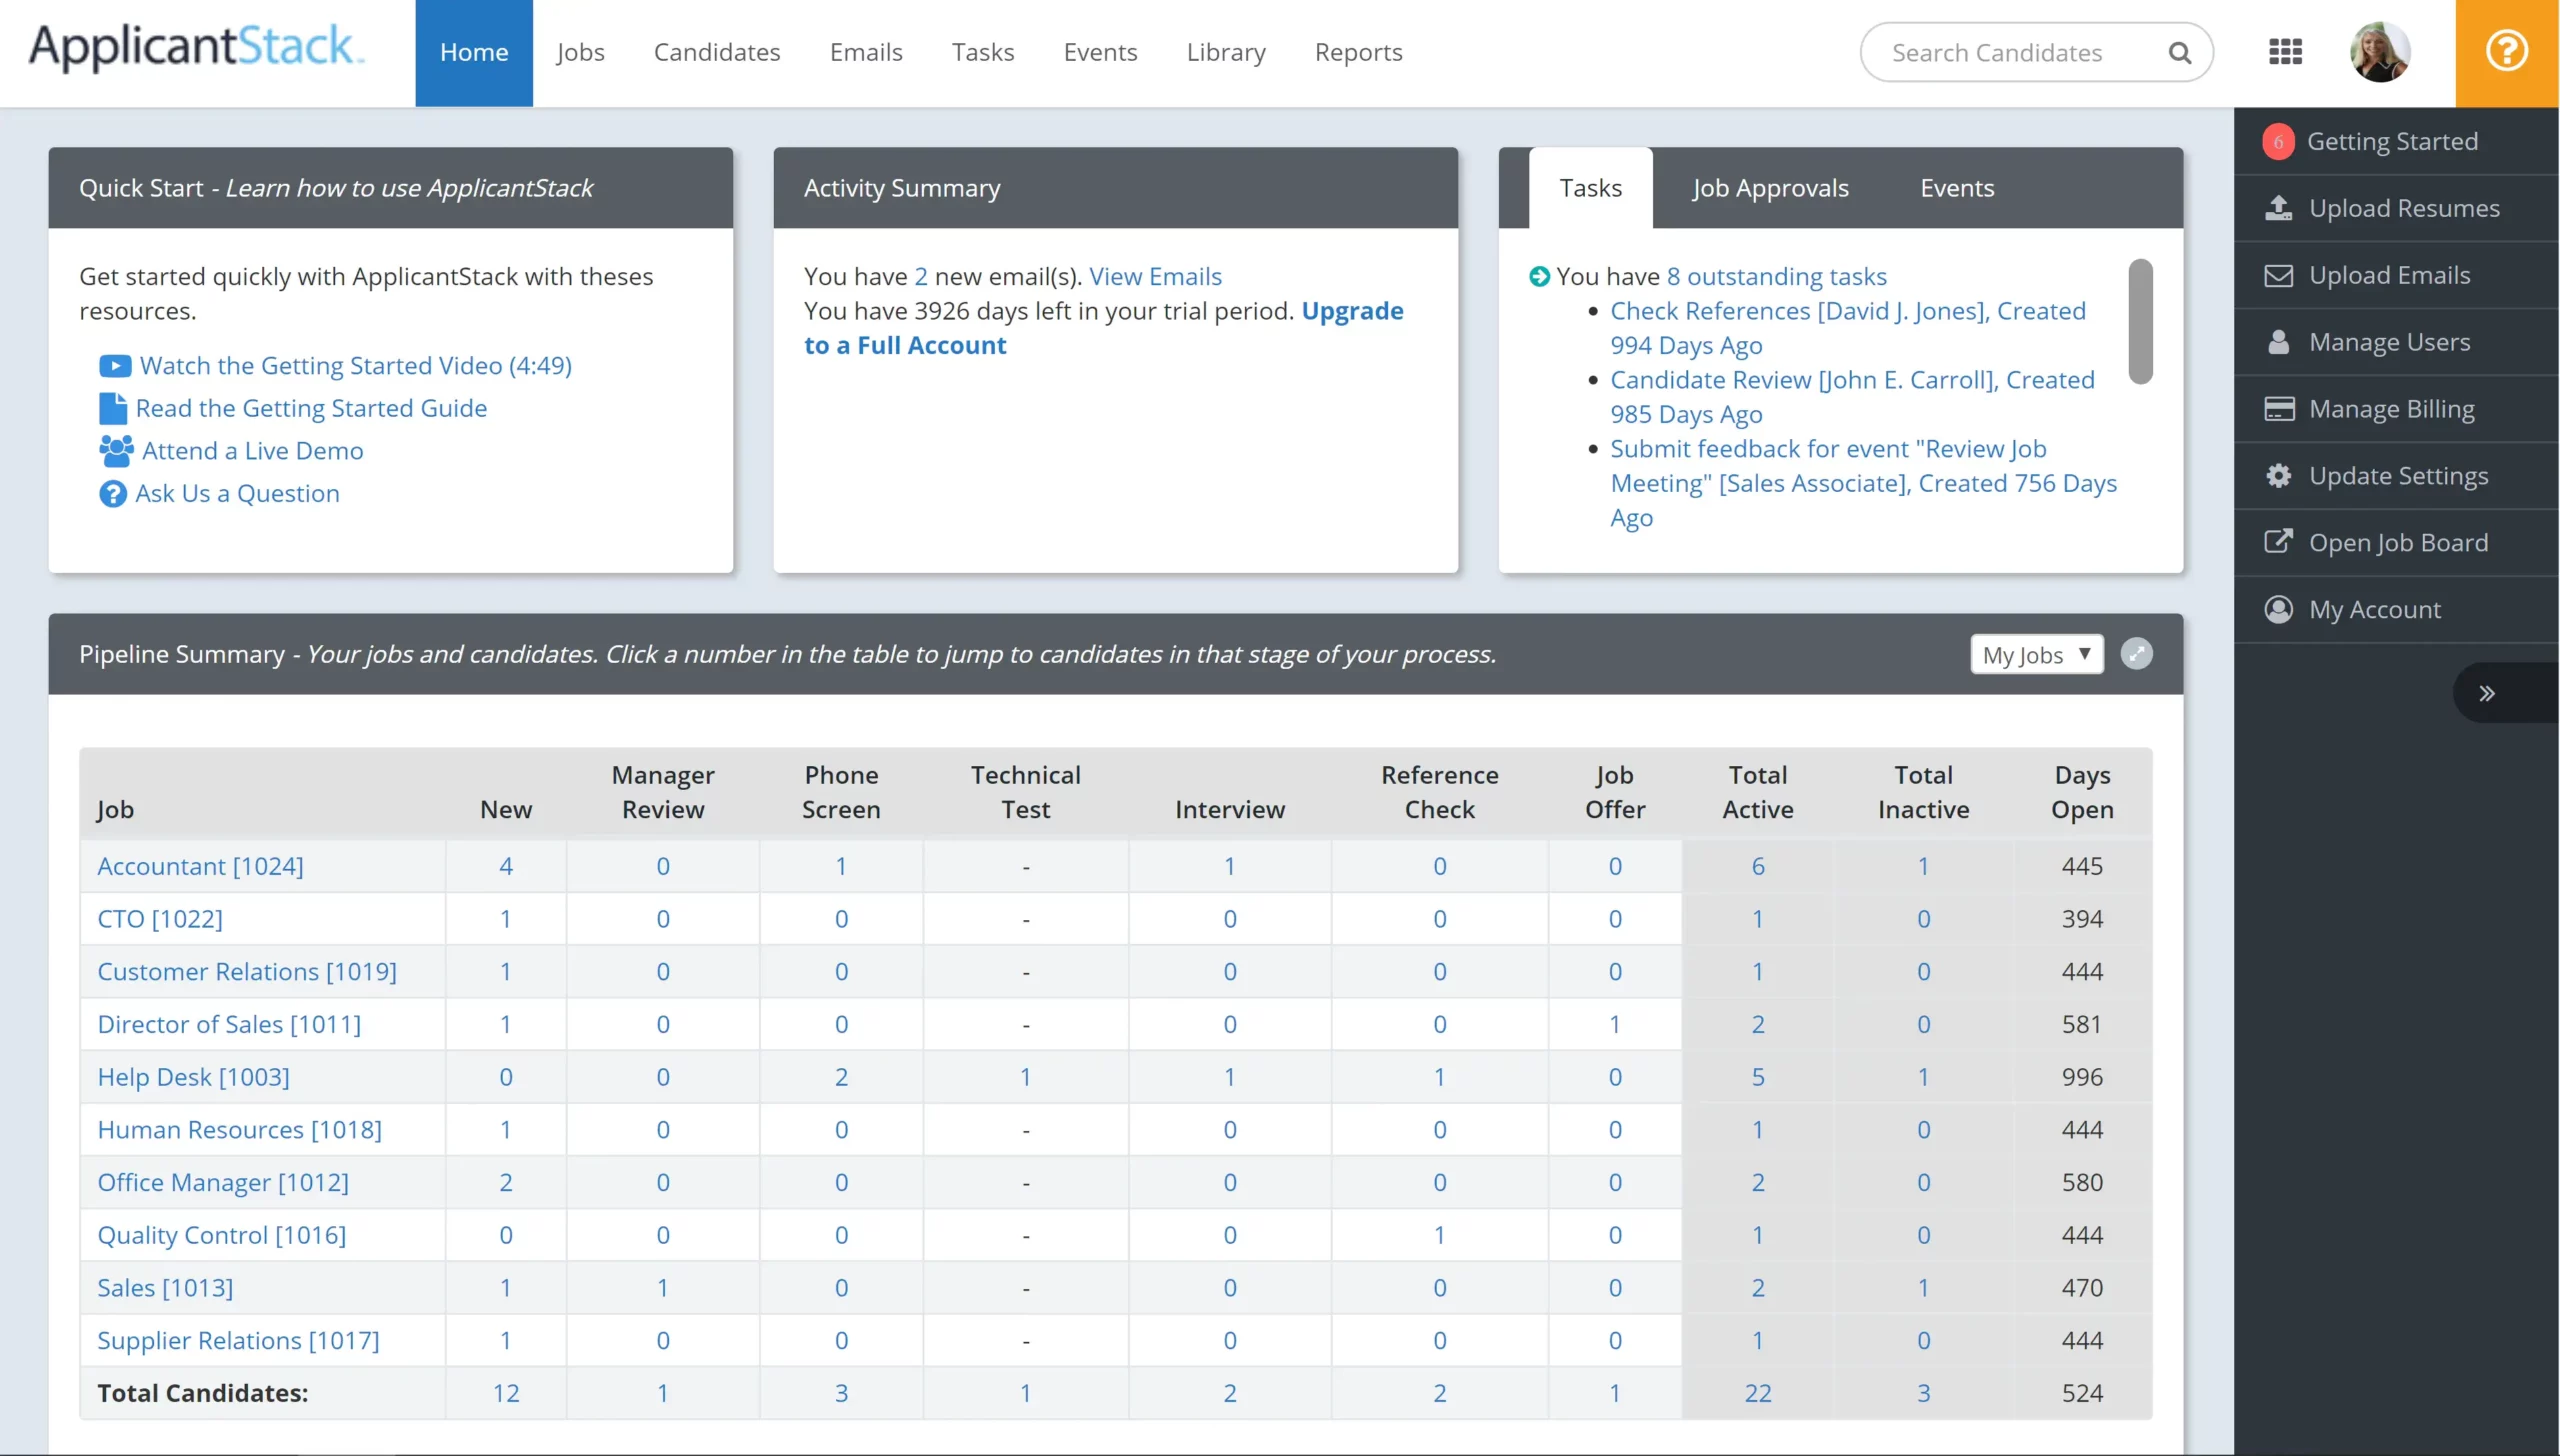
Task: Expand the outstanding tasks arrow icon
Action: [1539, 276]
